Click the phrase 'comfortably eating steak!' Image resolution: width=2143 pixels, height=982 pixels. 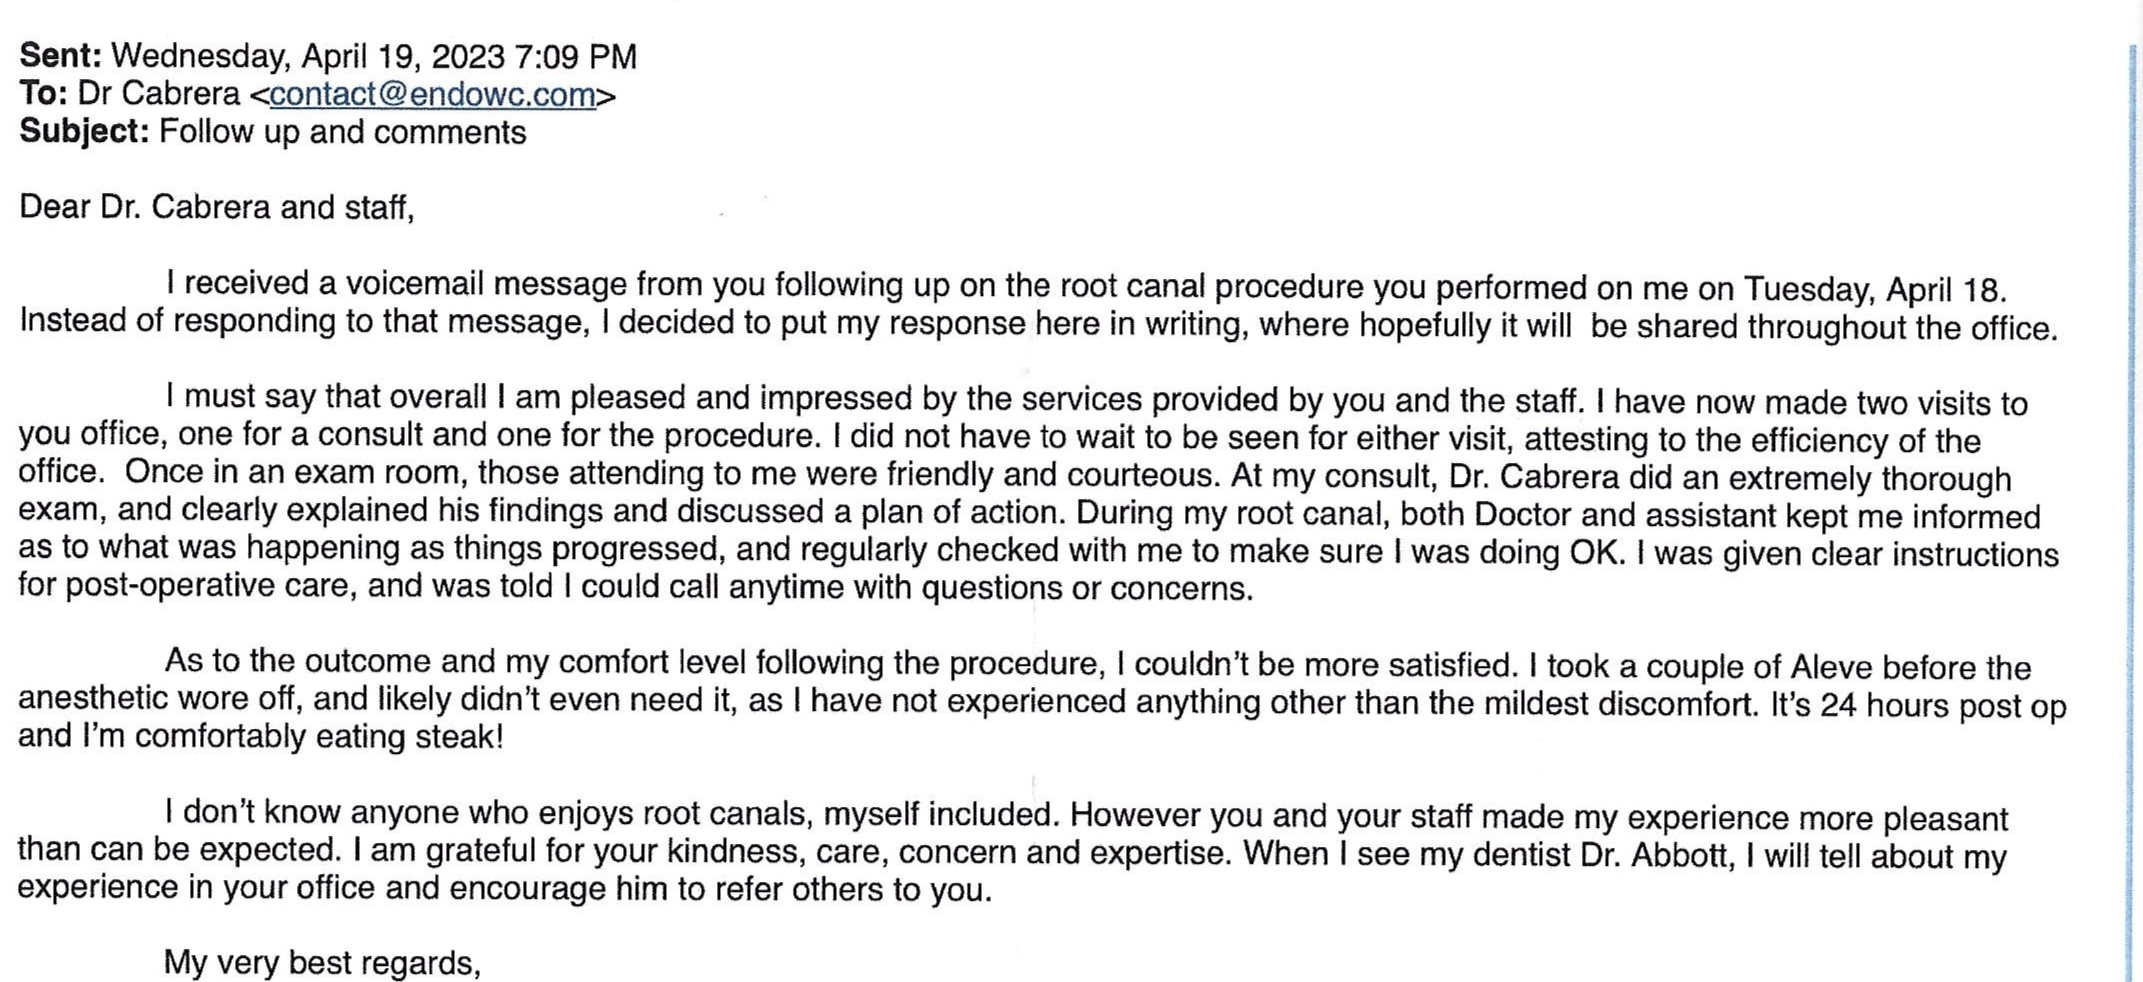click(x=320, y=737)
